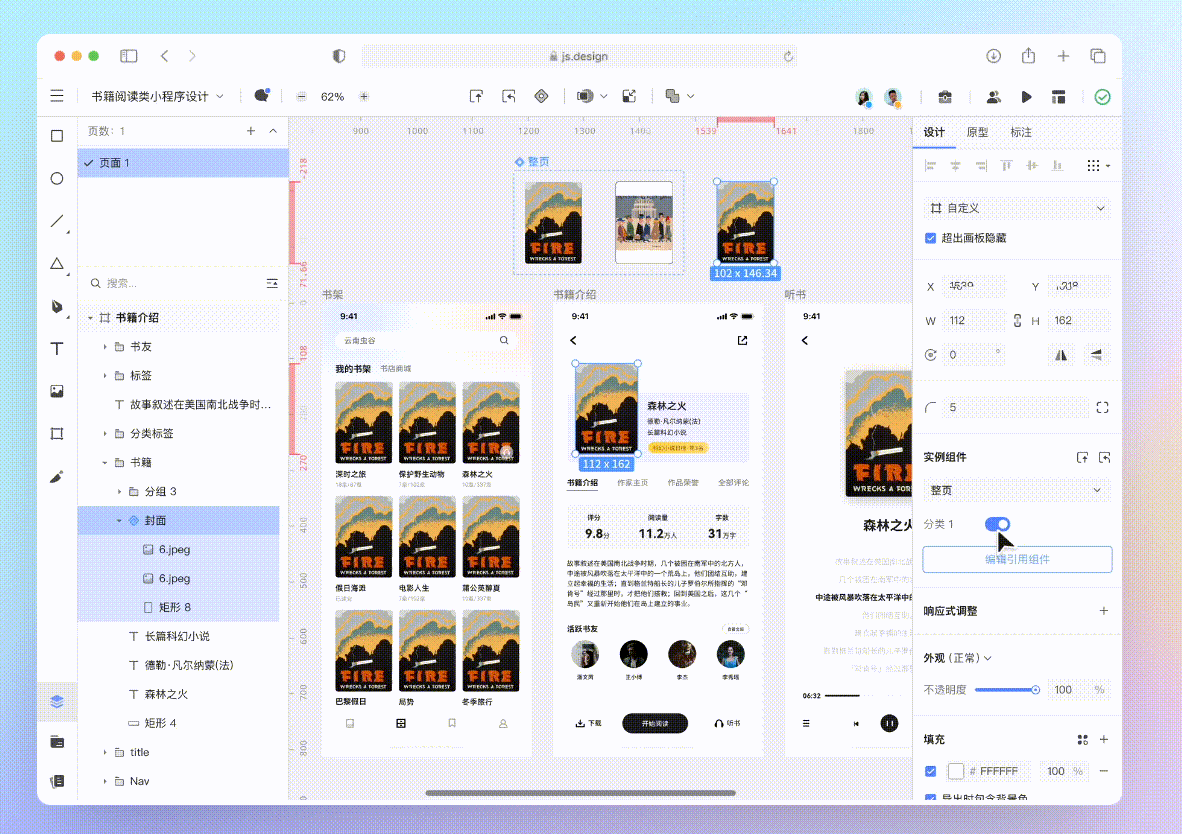
Task: Click the W width field showing 112
Action: tap(973, 320)
